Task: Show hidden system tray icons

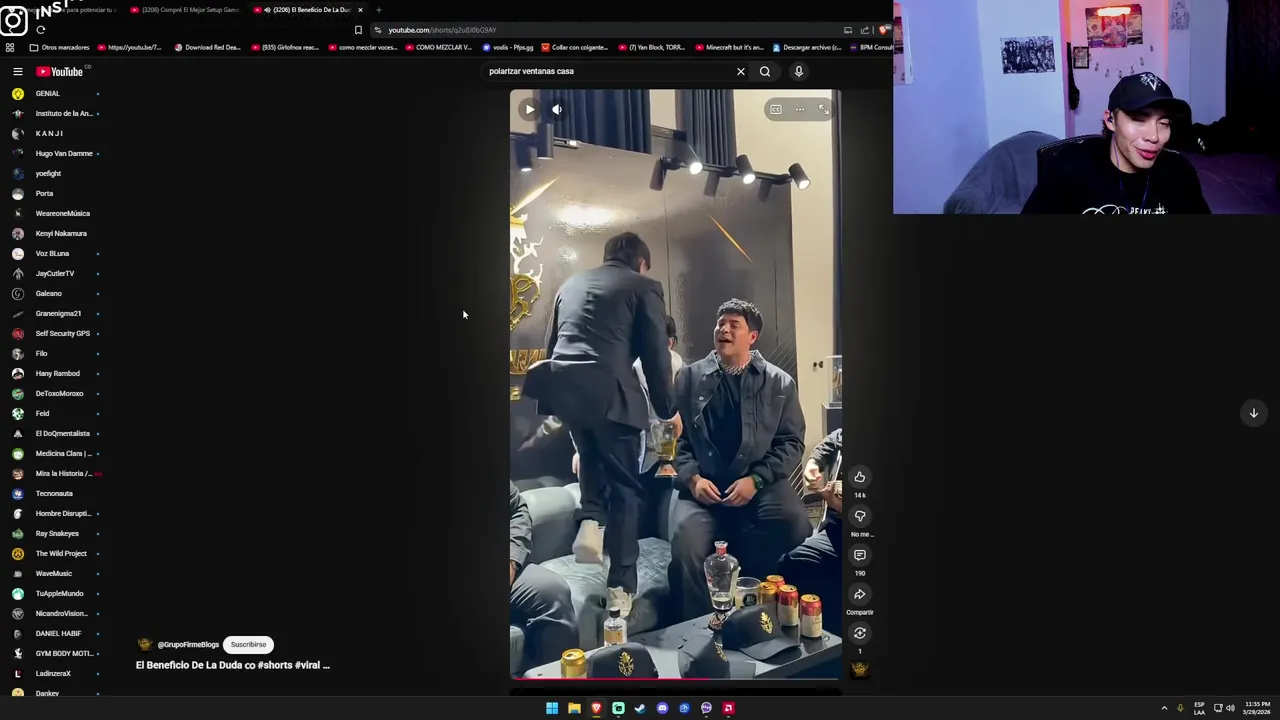Action: click(x=1164, y=708)
